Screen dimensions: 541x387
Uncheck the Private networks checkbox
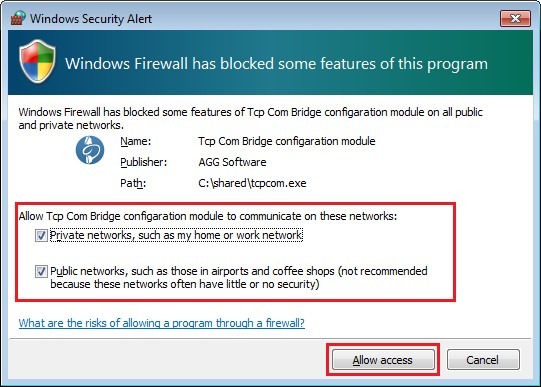(41, 236)
